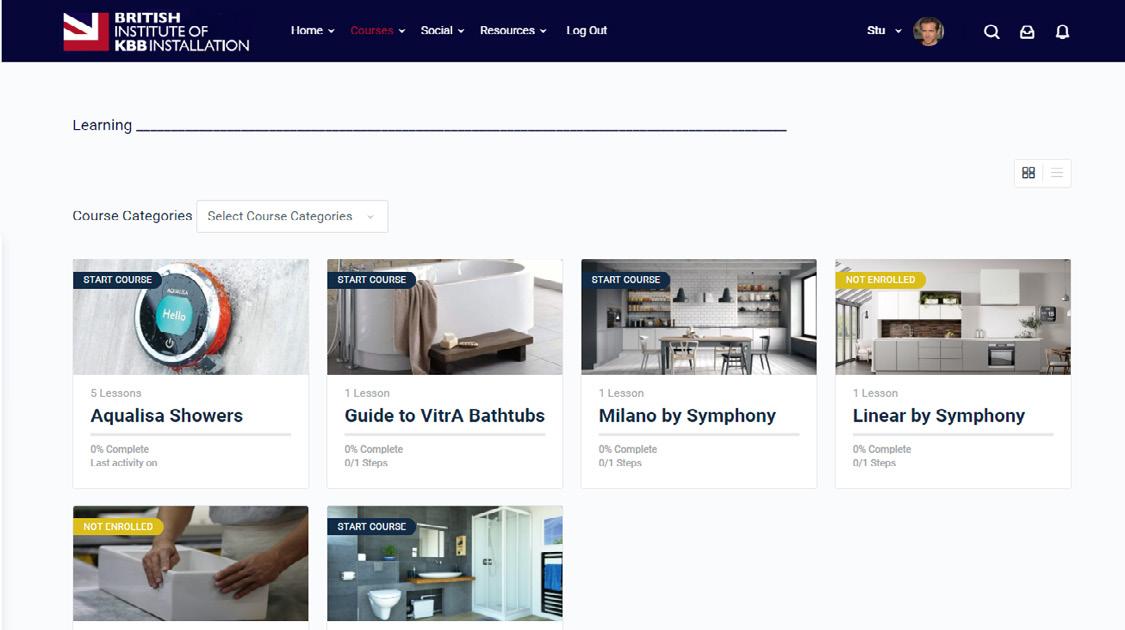Viewport: 1125px width, 630px height.
Task: Click '0% Complete' on Milano by Symphony card
Action: pos(628,449)
